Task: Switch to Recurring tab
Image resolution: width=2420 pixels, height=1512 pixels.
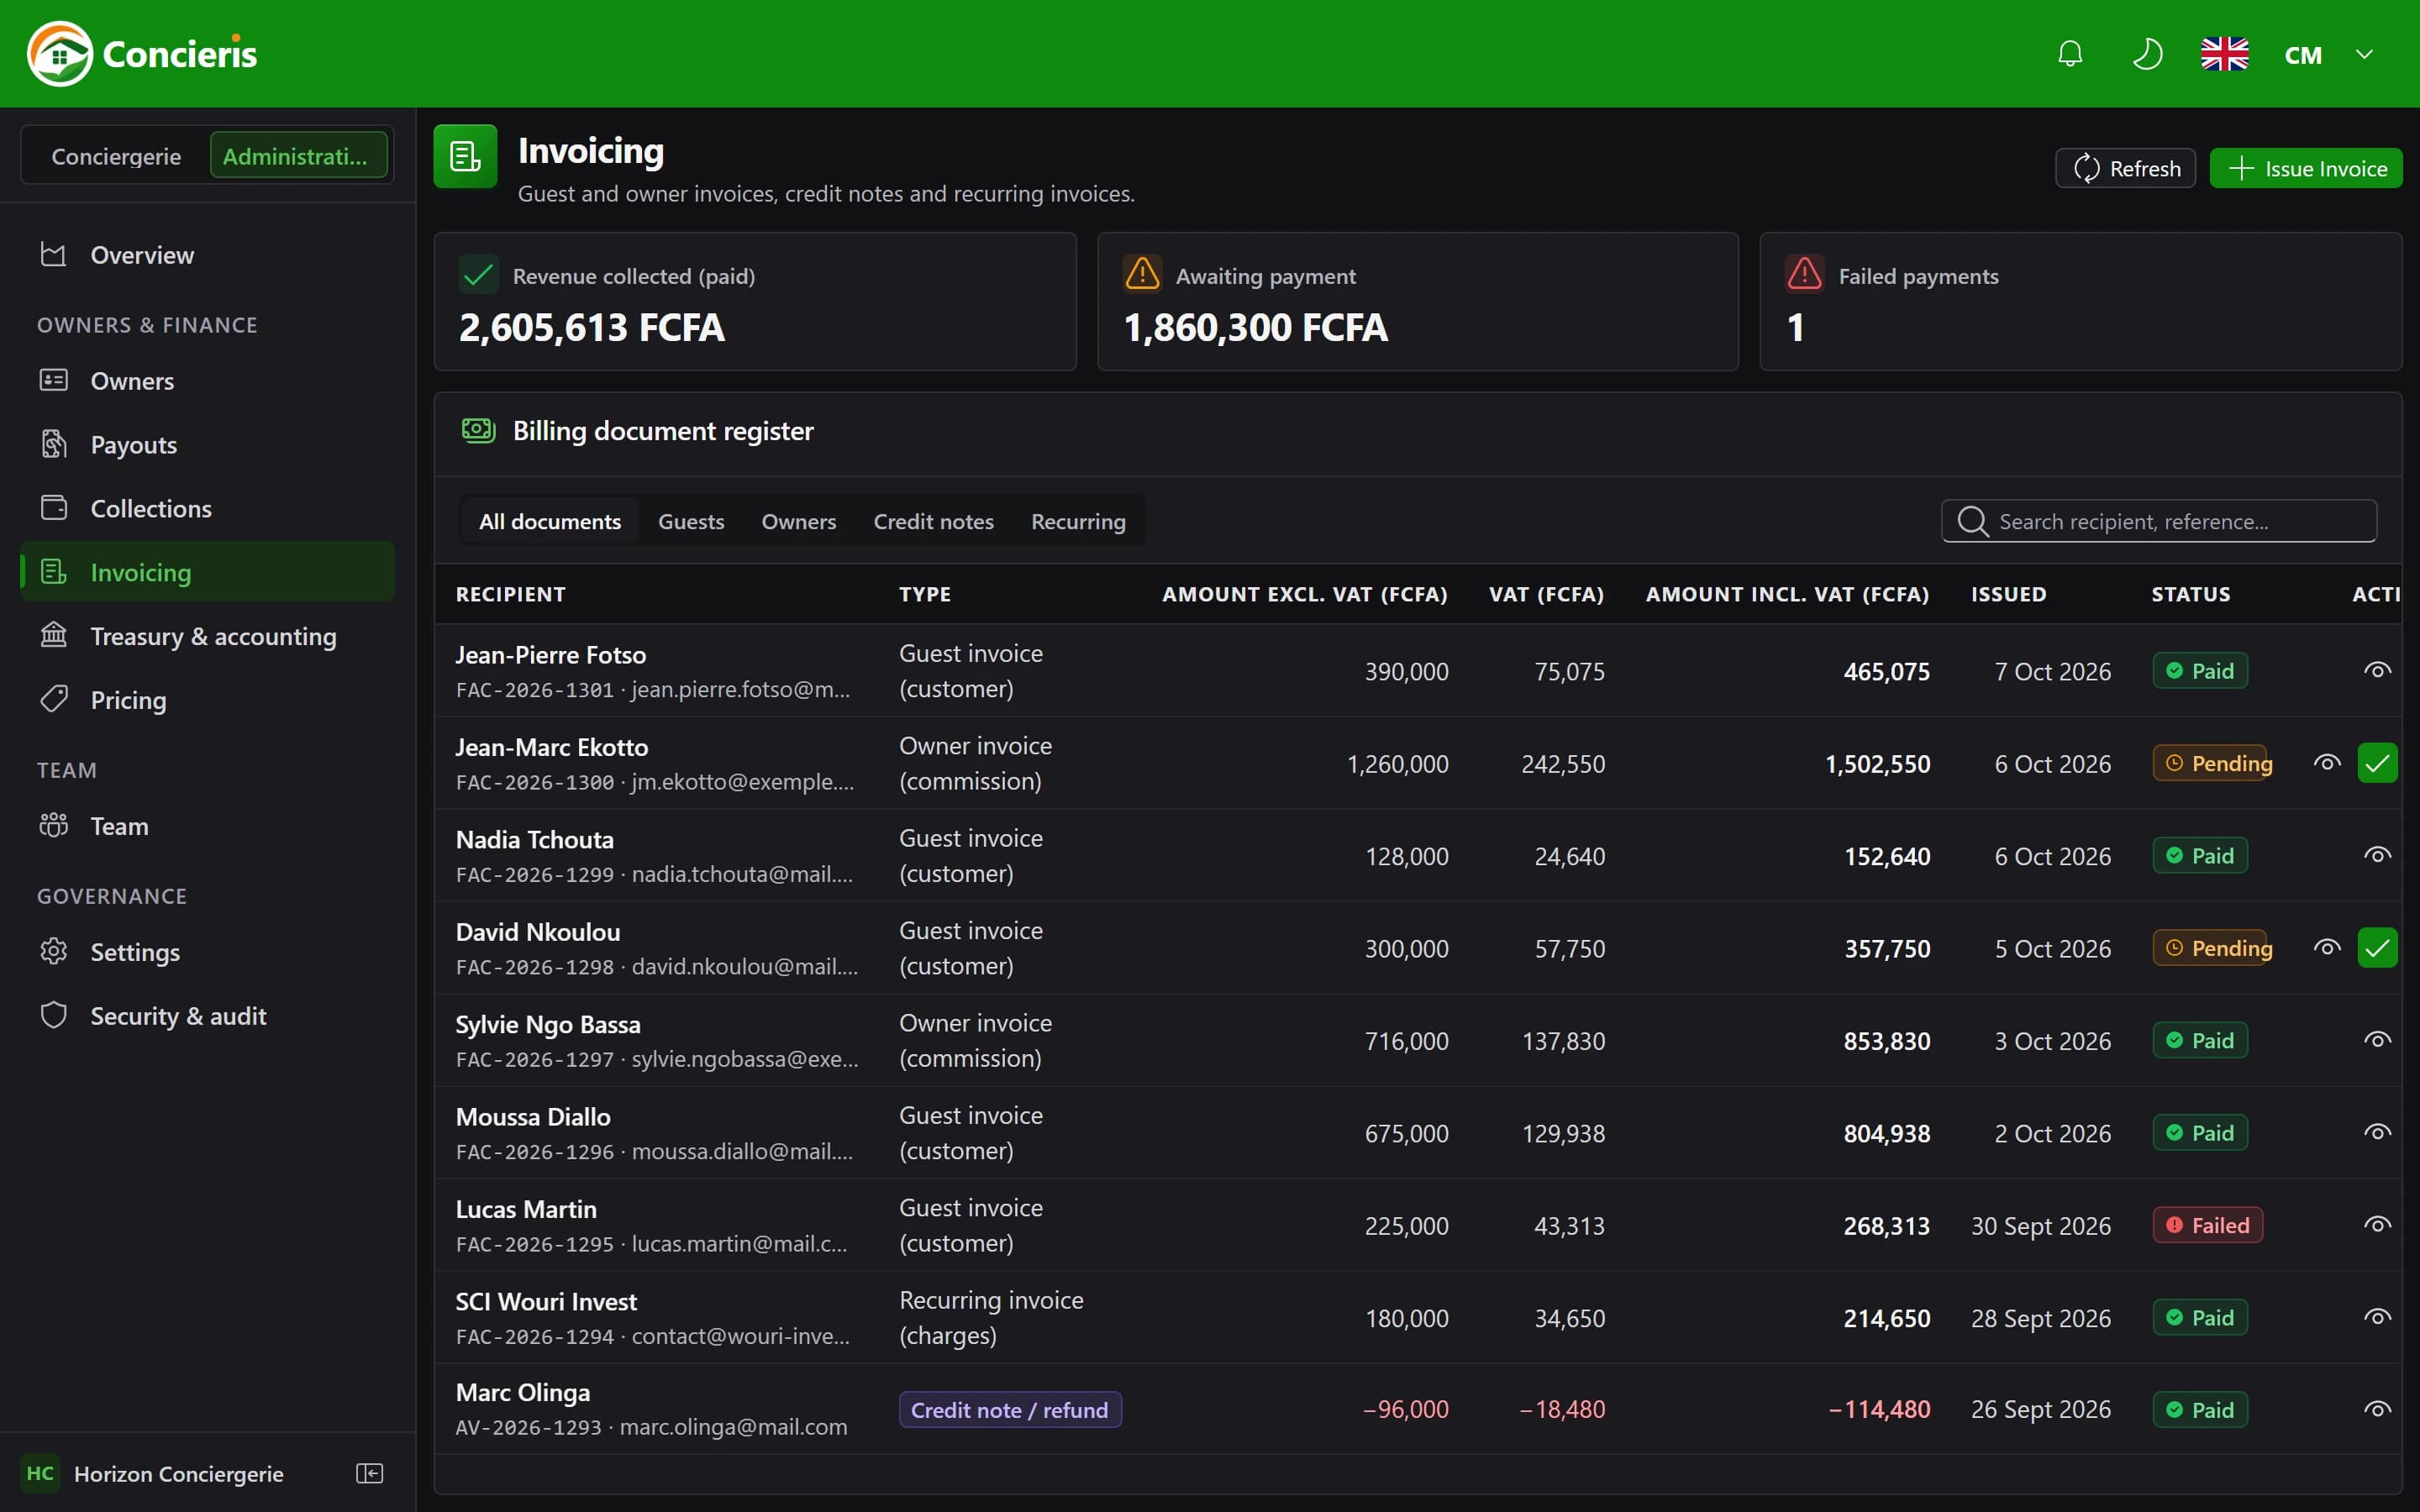Action: (x=1078, y=521)
